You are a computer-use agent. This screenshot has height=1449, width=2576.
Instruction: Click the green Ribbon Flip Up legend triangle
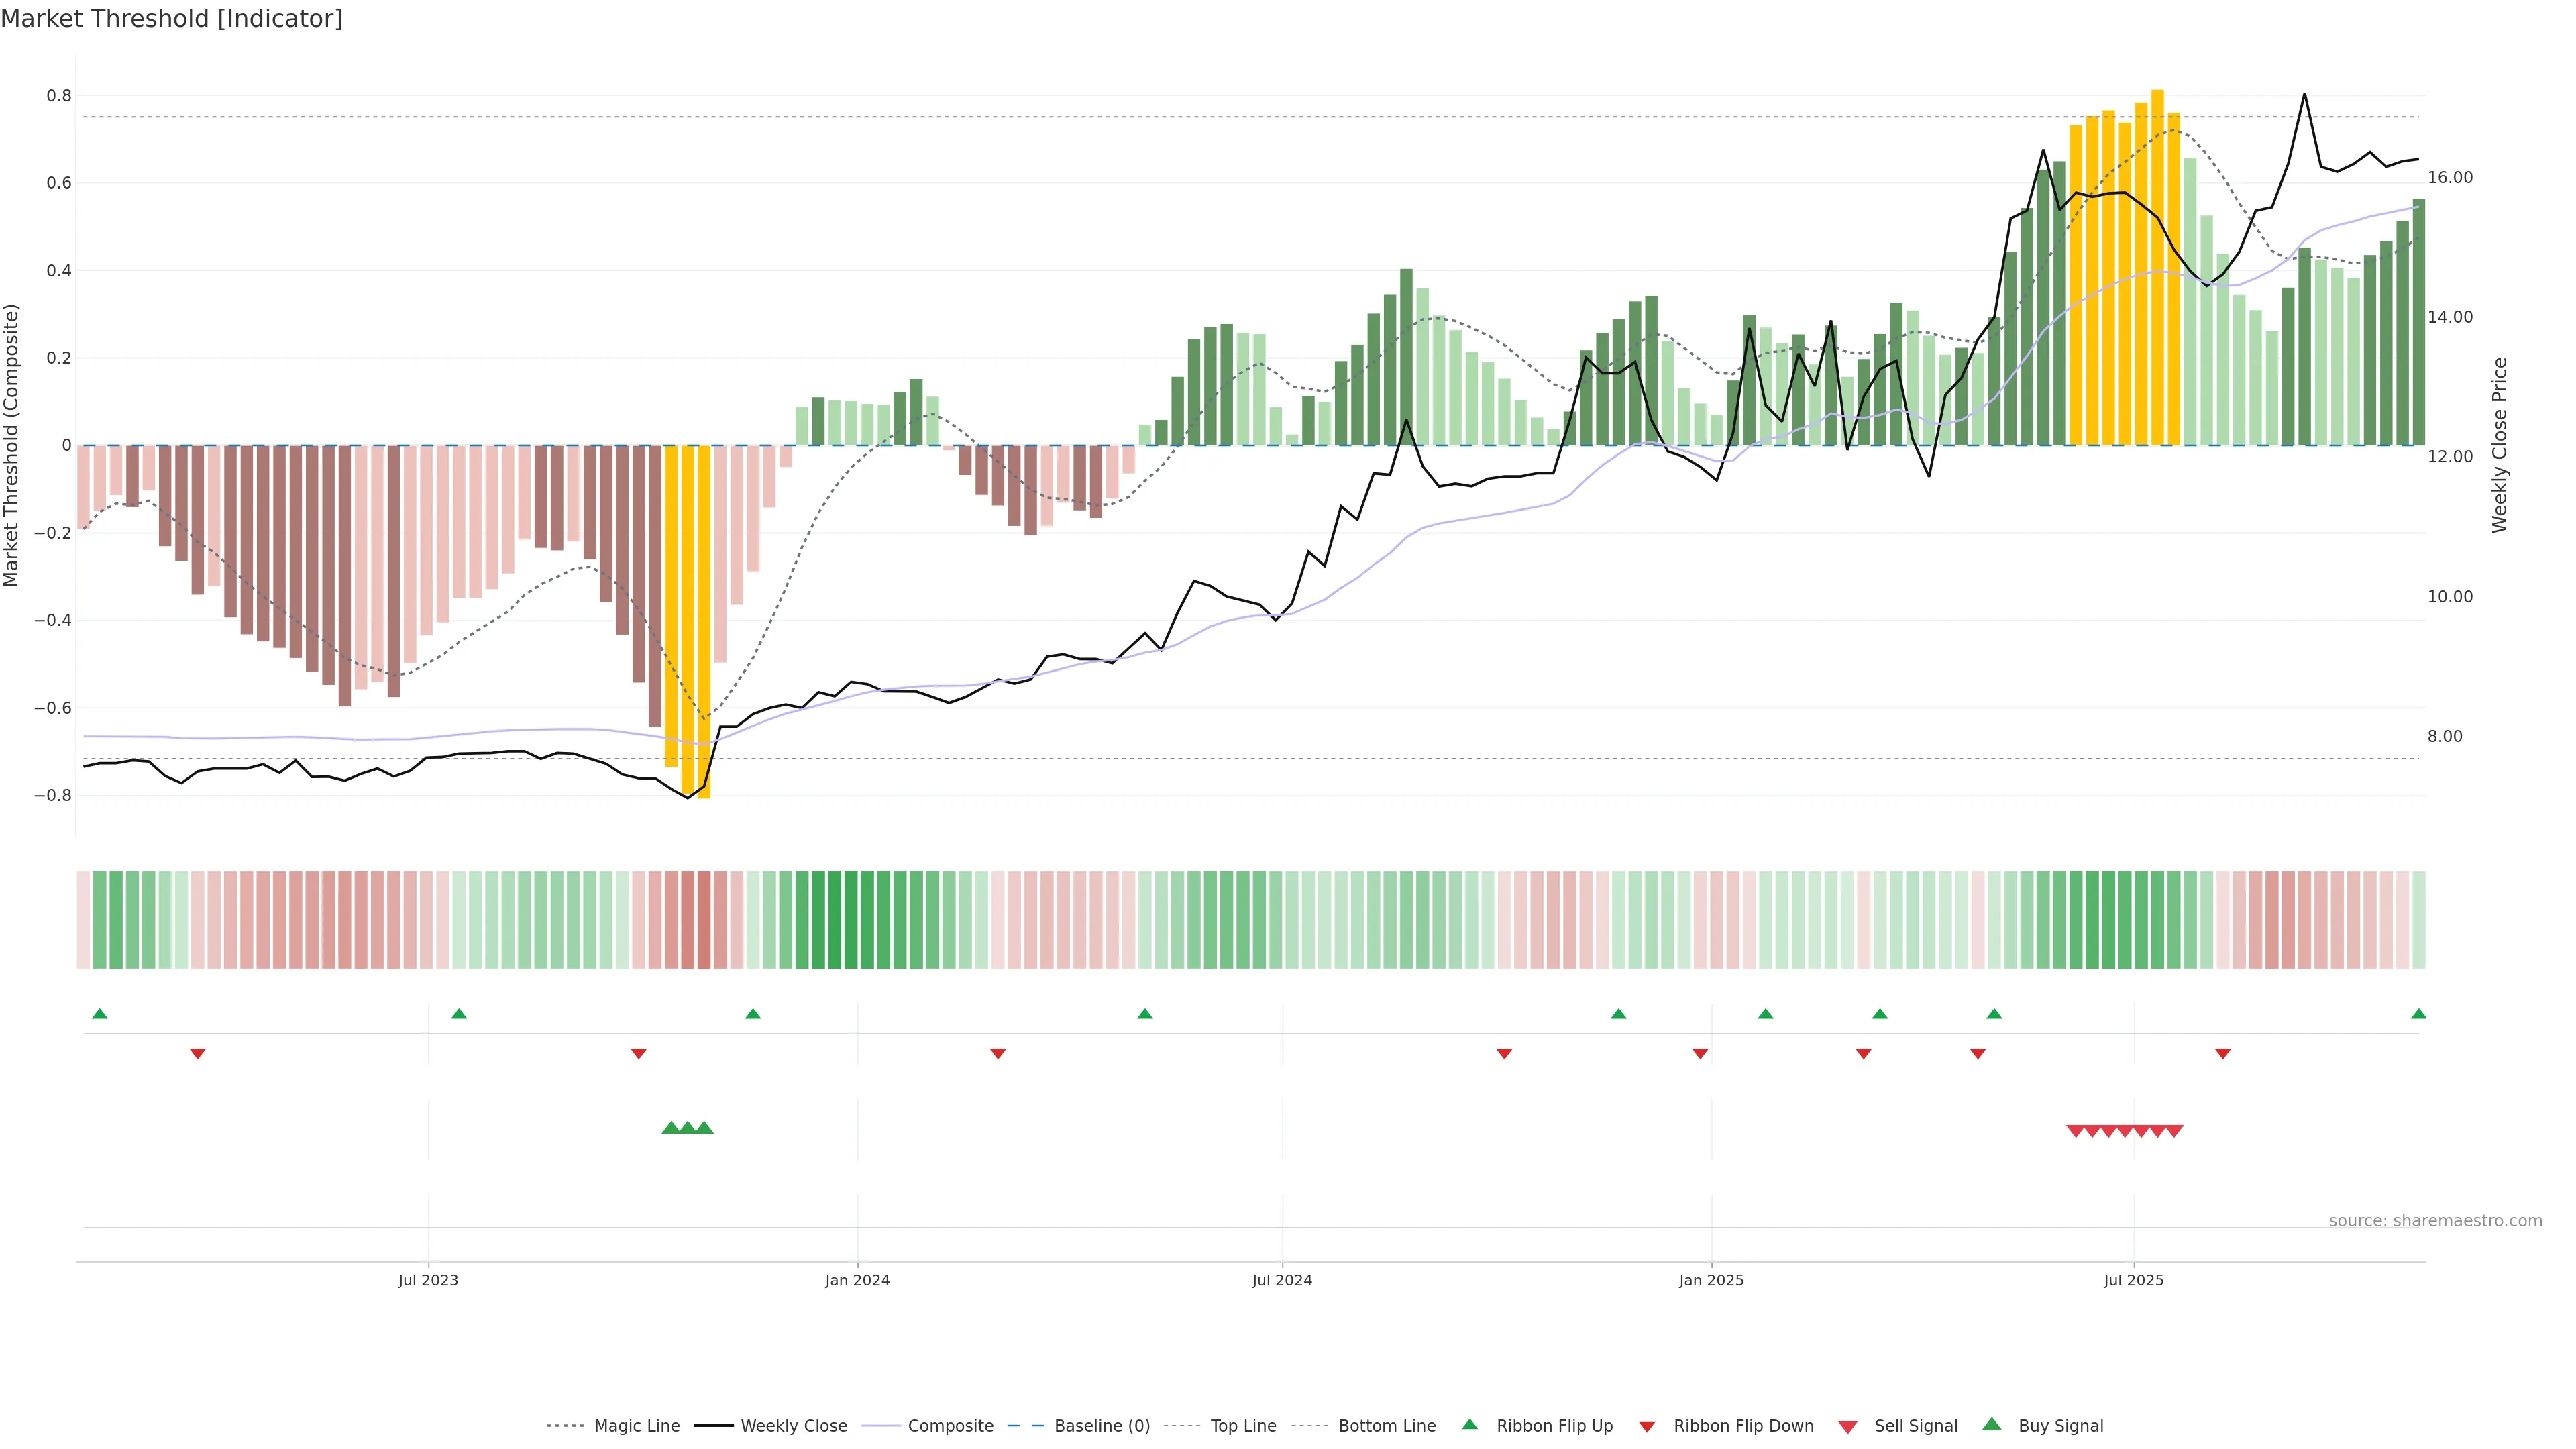(x=1469, y=1424)
